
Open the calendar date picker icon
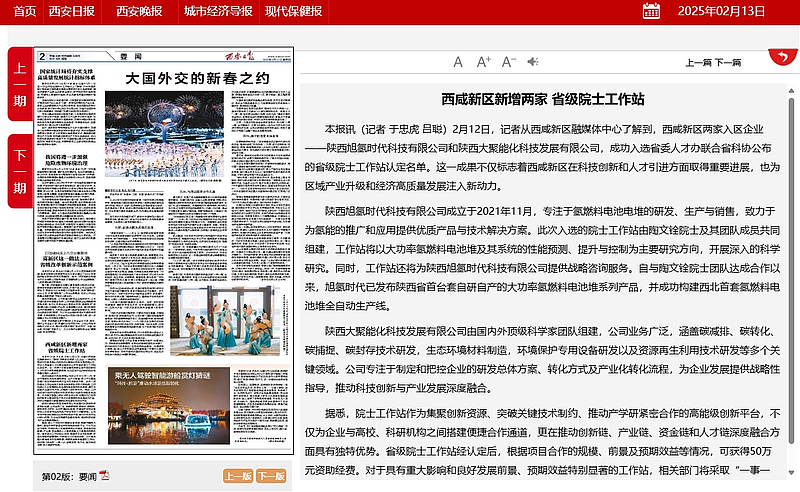point(651,11)
